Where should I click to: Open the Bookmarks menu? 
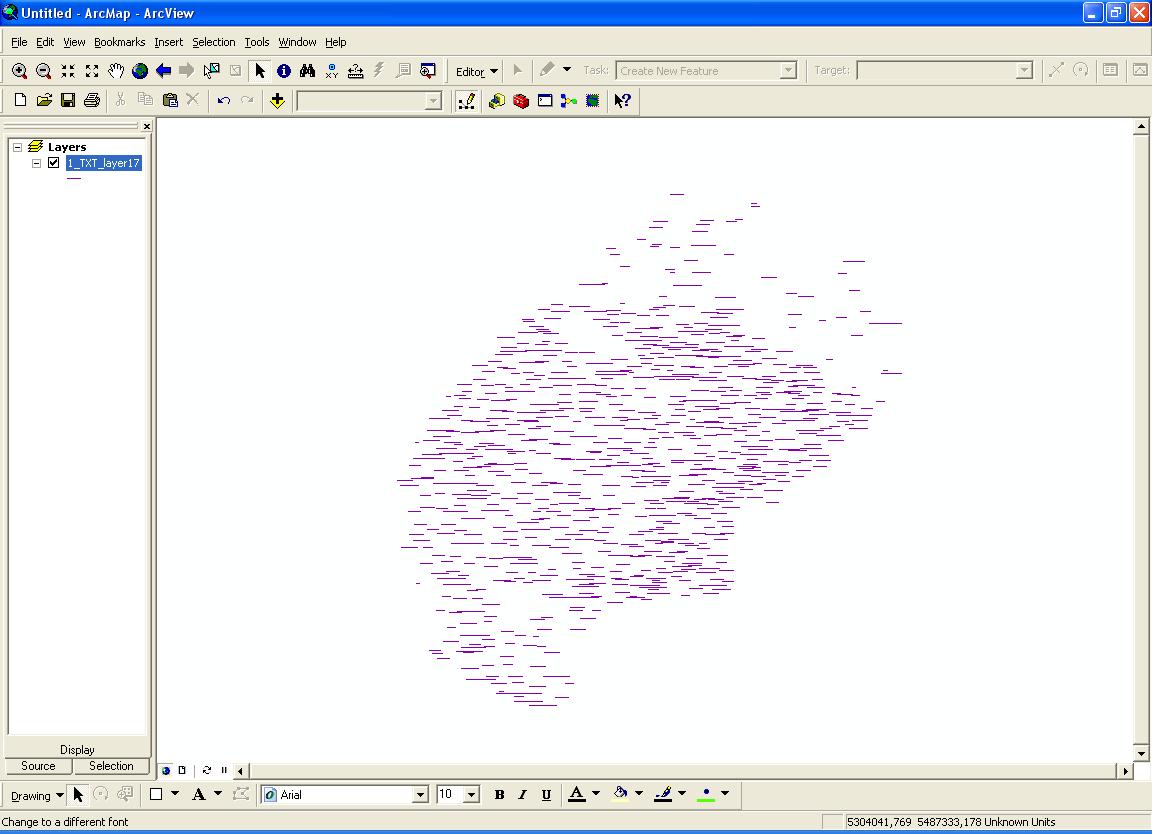point(120,42)
